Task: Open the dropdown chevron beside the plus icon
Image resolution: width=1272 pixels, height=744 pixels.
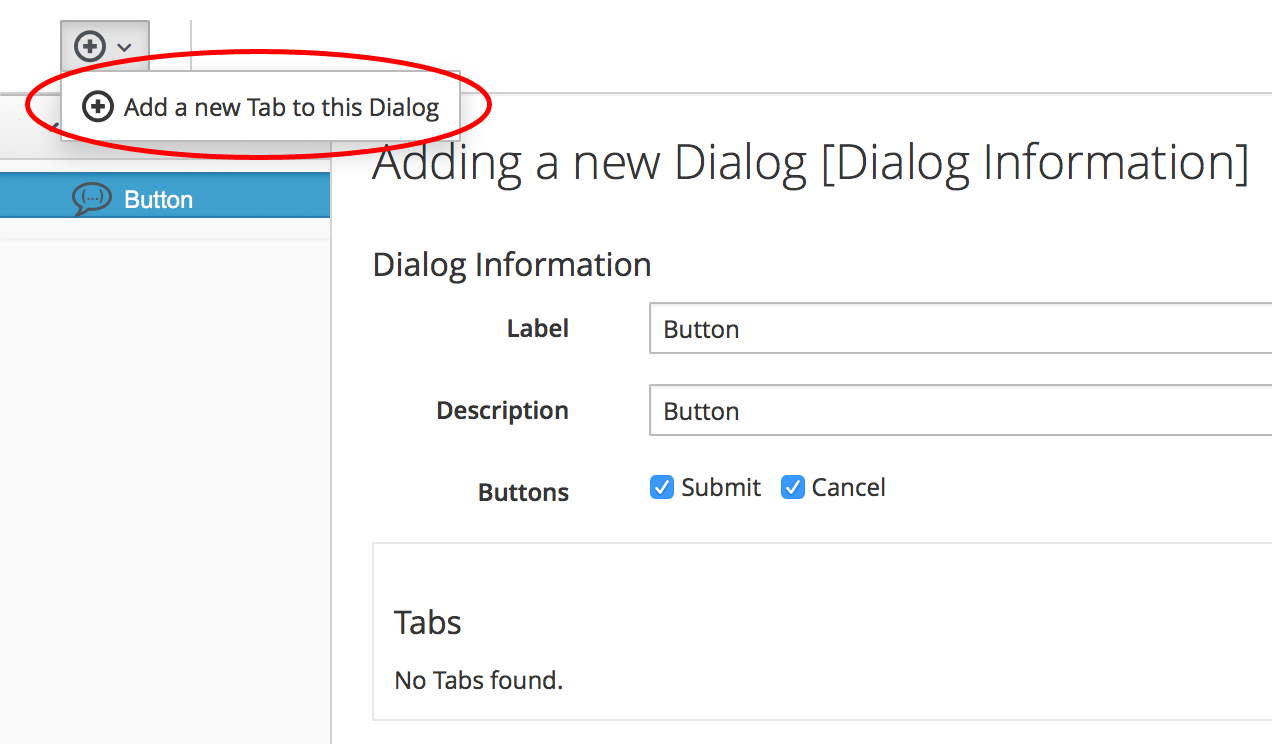Action: (x=124, y=47)
